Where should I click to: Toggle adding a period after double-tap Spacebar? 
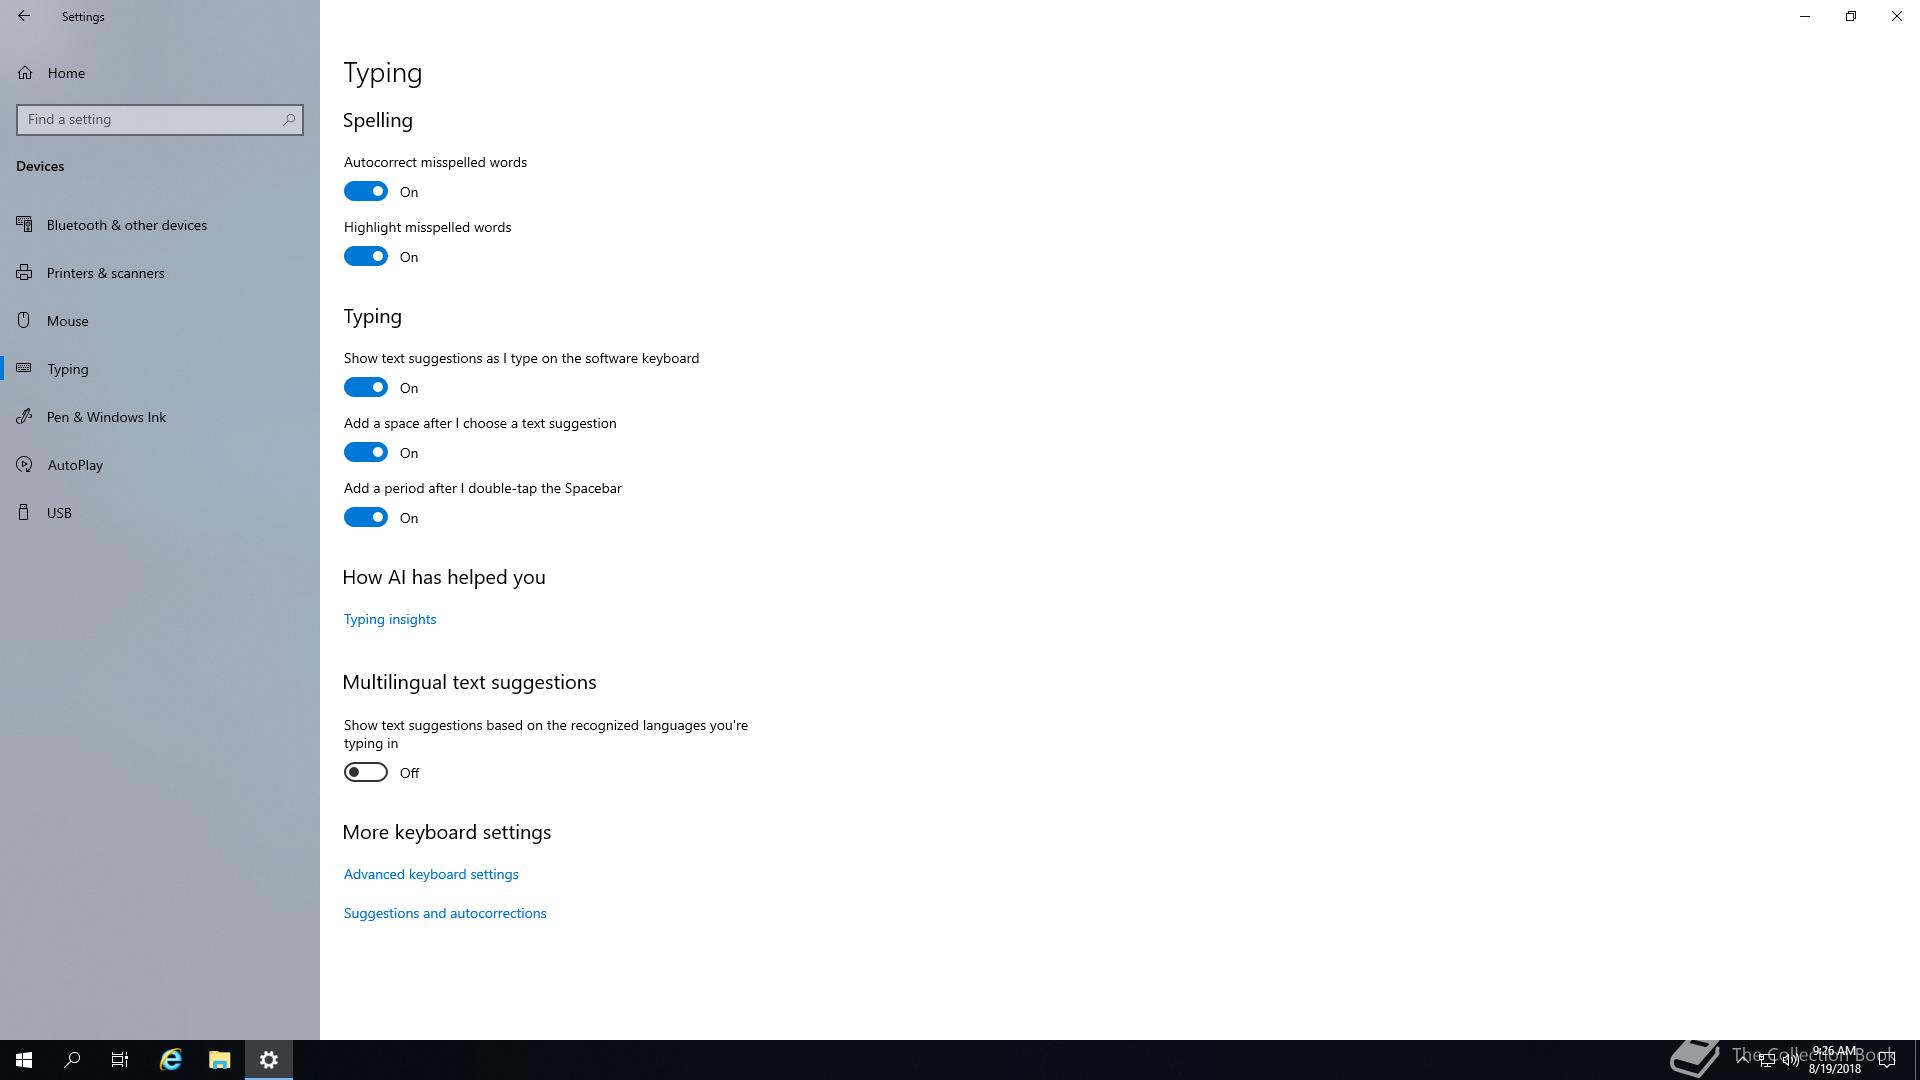[366, 517]
